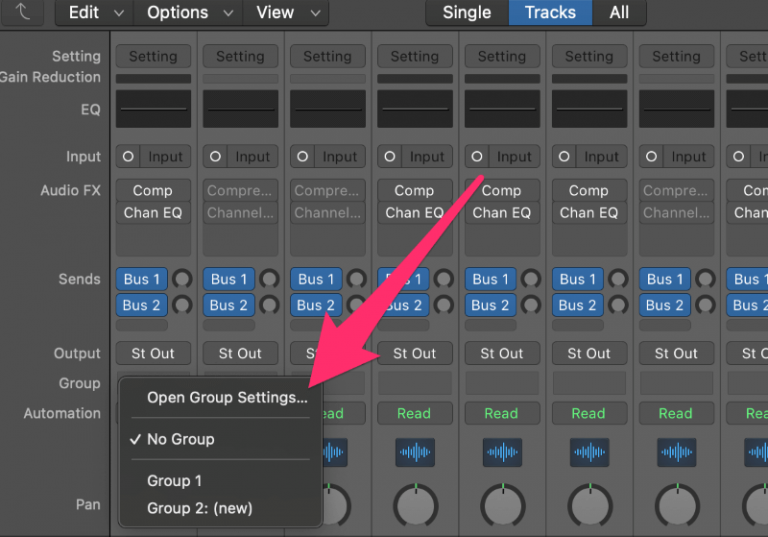Click the Bus 2 send on the second channel strip

click(229, 305)
